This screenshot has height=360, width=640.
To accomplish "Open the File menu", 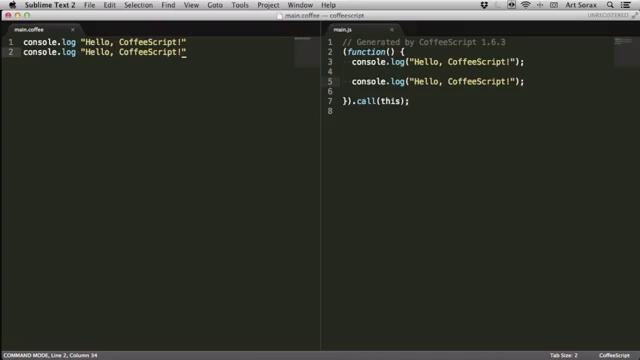I will point(89,5).
